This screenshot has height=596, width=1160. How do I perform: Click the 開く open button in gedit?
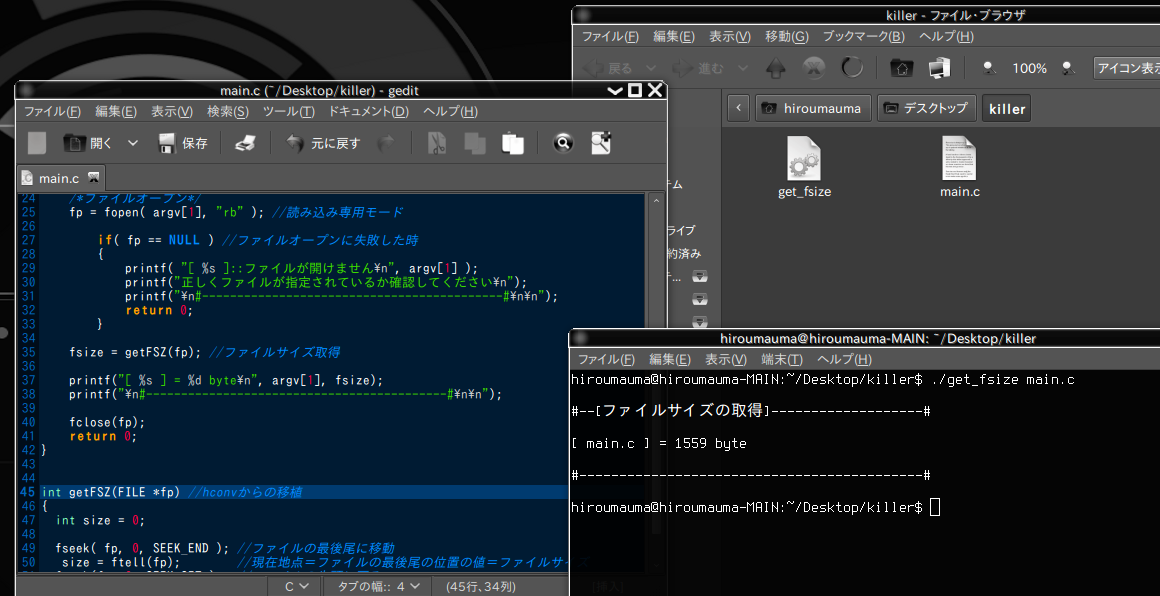(87, 143)
